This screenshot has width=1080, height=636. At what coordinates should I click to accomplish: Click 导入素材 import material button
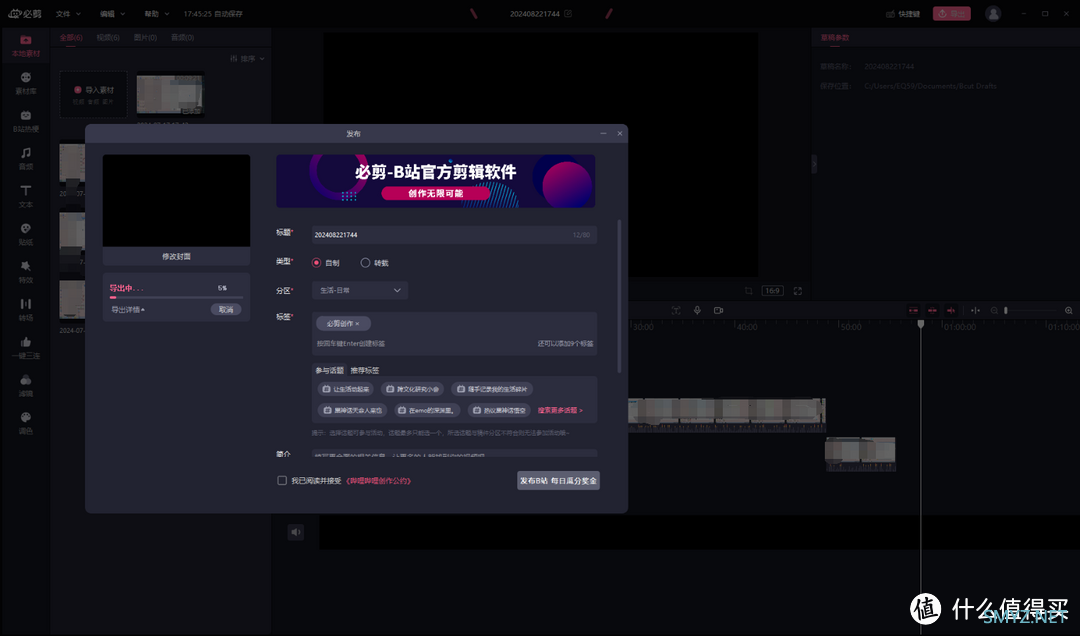(94, 94)
